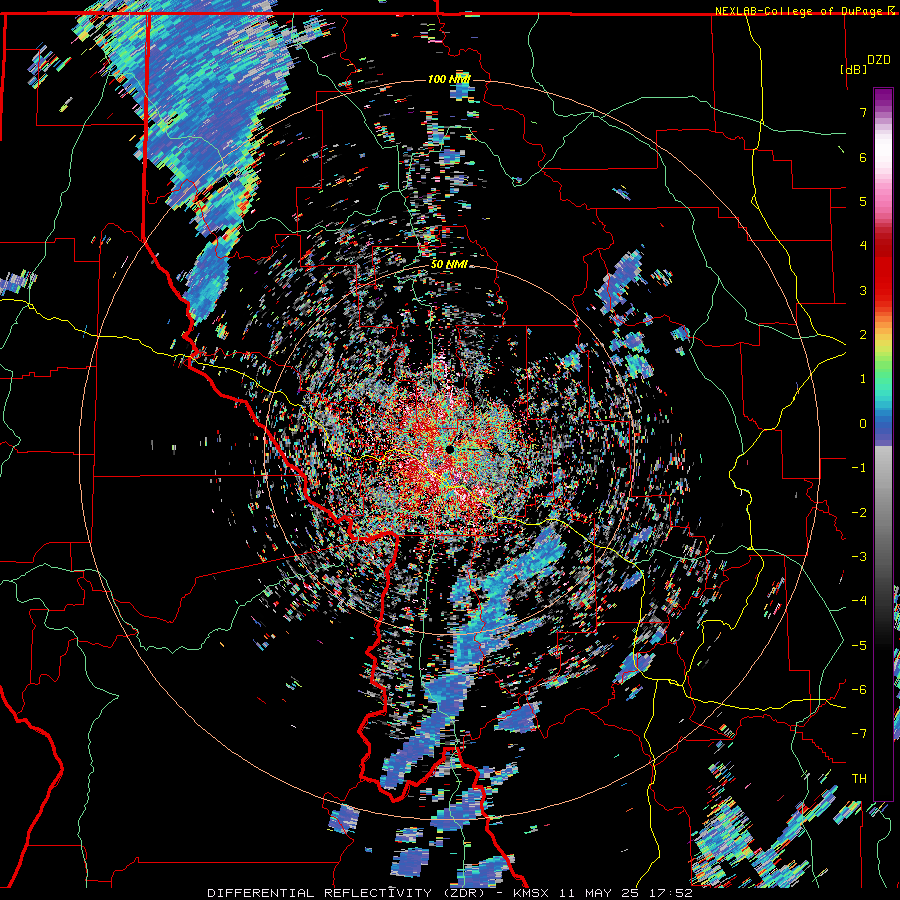Click the color scale value 2

863,335
